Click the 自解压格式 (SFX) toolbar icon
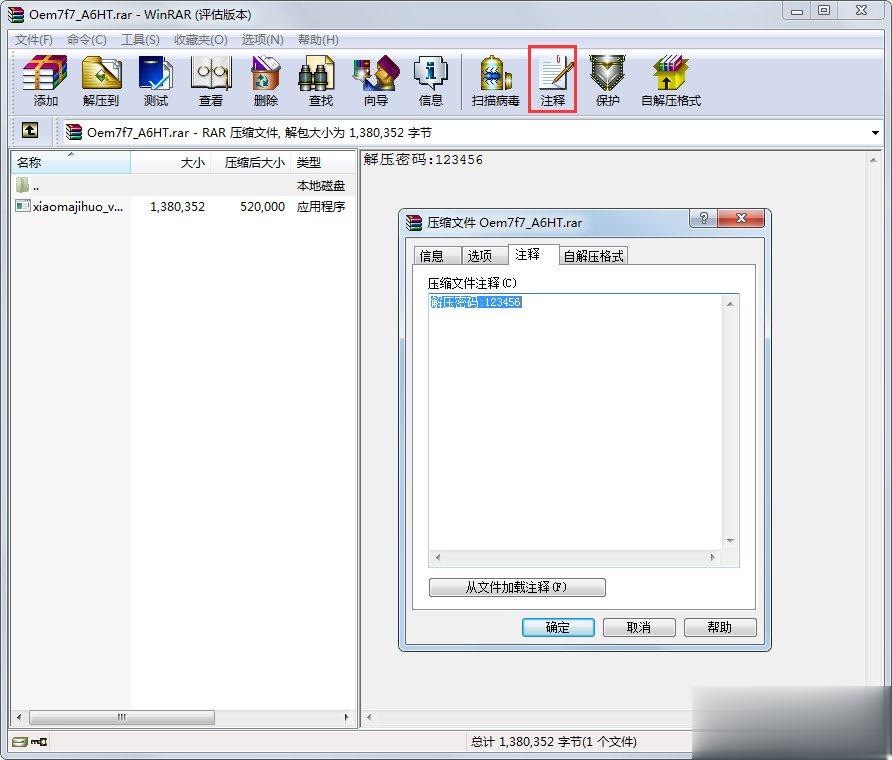This screenshot has height=760, width=892. (x=671, y=80)
